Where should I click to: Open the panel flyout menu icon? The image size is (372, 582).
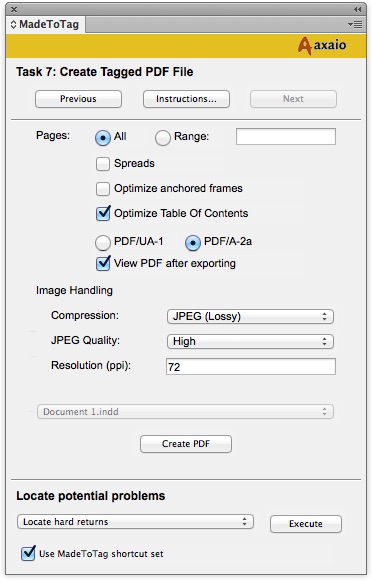point(355,24)
